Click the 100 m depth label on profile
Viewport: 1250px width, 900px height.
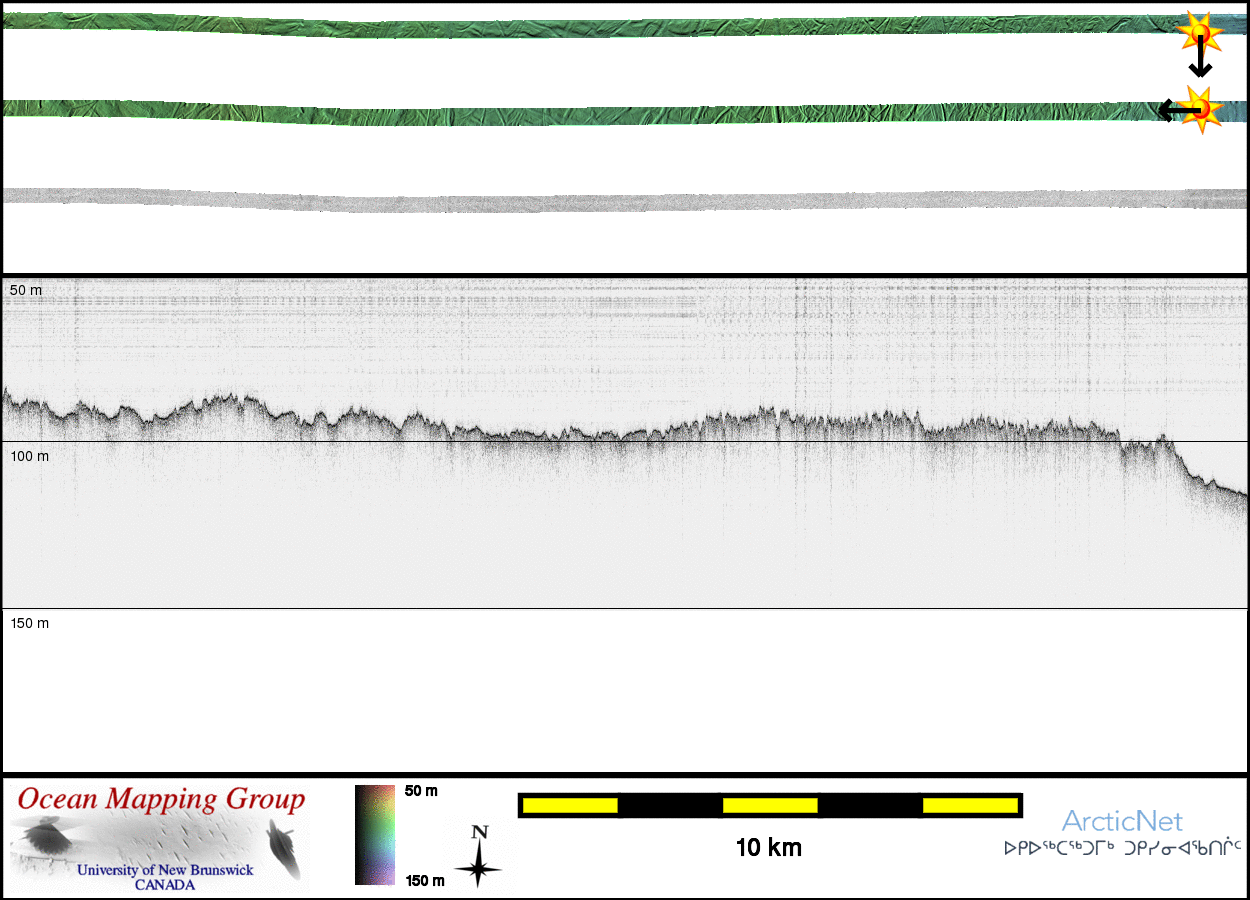[x=29, y=456]
